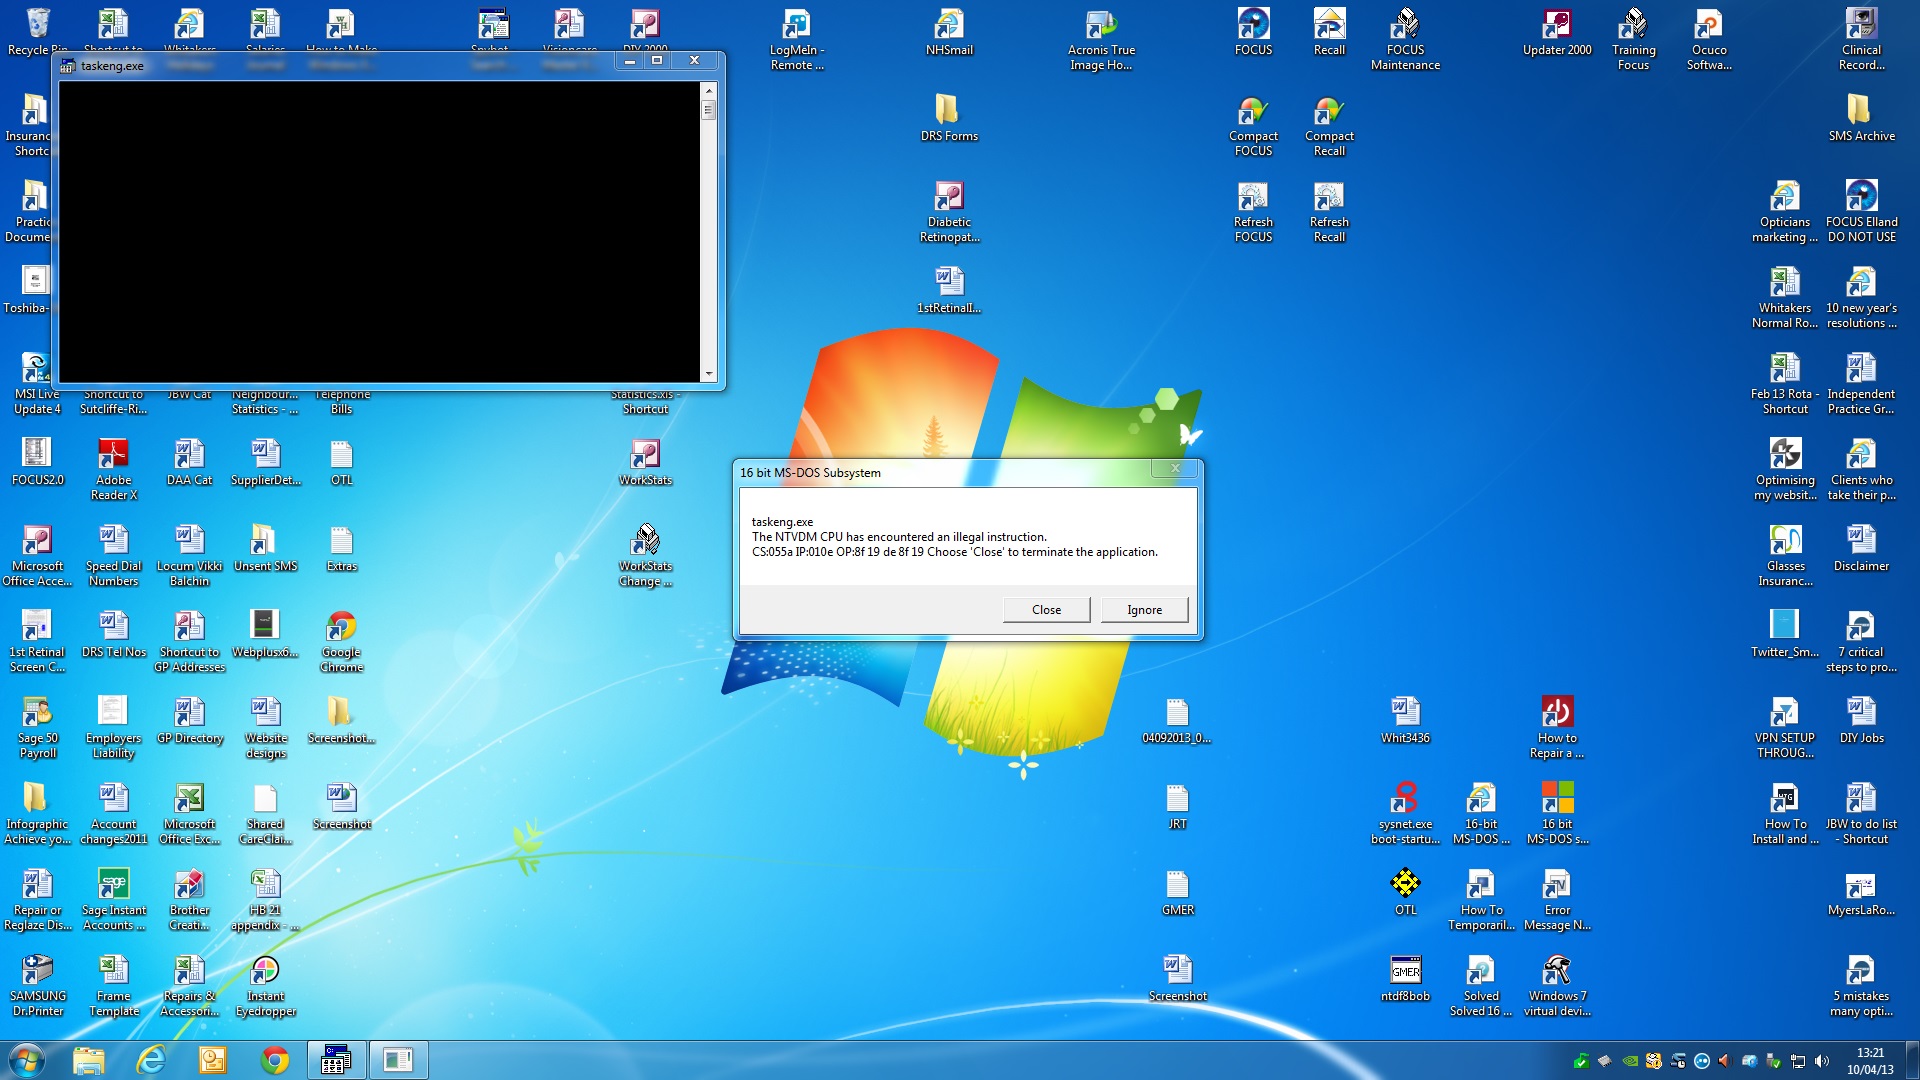Click Ignore in the MS-DOS Subsystem dialog
This screenshot has height=1080, width=1920.
pos(1144,610)
